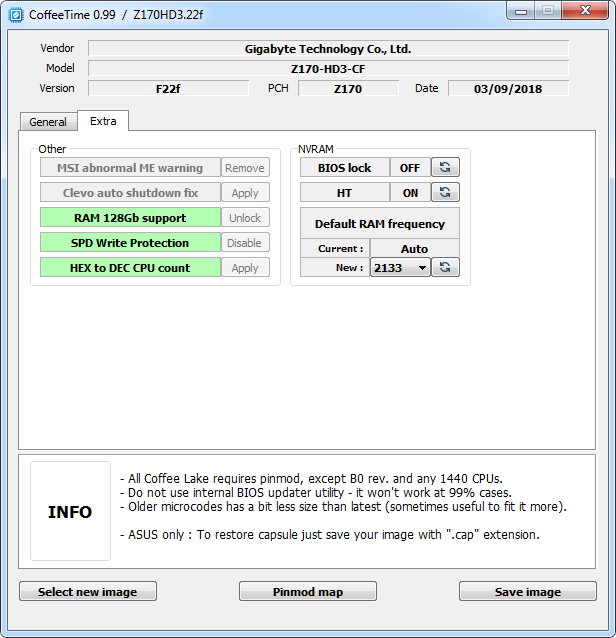Click the 'ASUS only' info line
Screen dimensions: 616x638
pyautogui.click(x=330, y=534)
